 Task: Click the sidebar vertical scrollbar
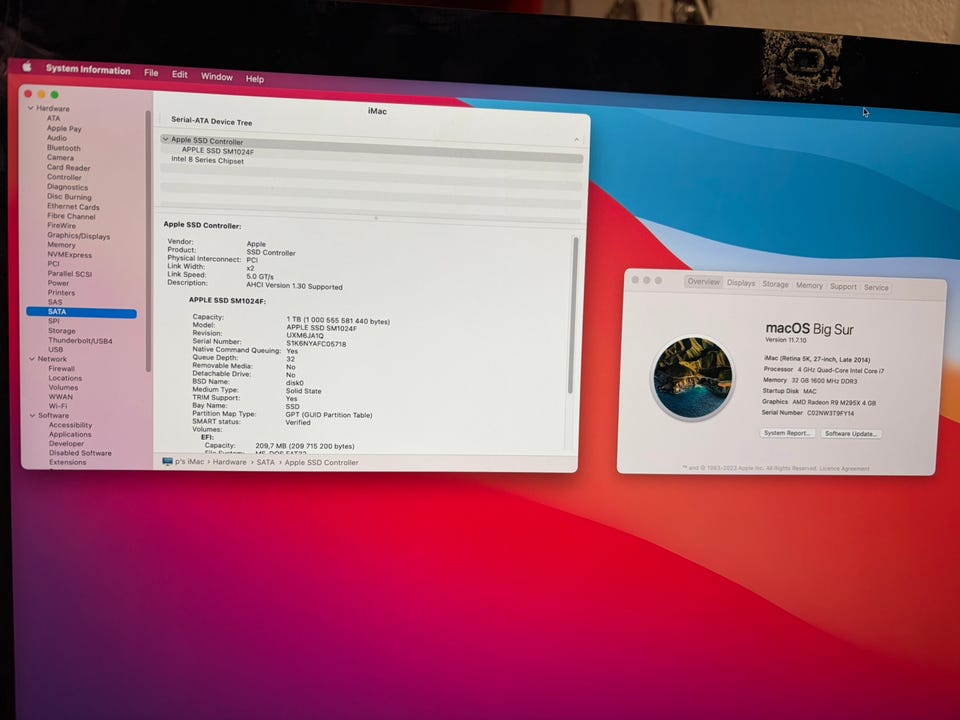coord(148,241)
